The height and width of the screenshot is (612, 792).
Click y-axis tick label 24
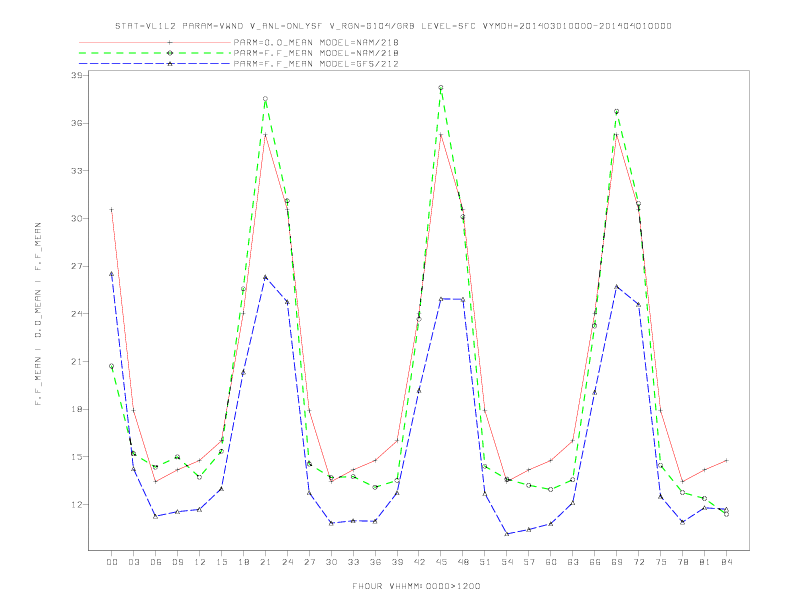pyautogui.click(x=76, y=314)
